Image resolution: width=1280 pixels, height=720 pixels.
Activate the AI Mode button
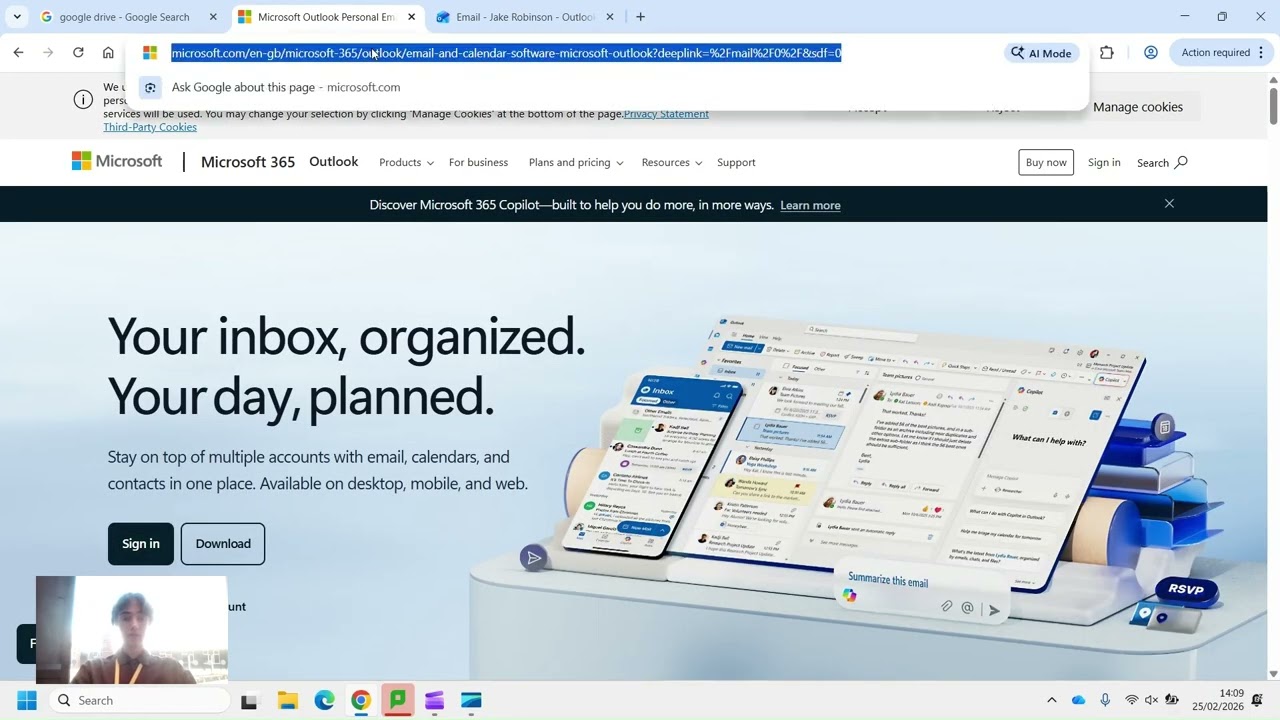1041,53
